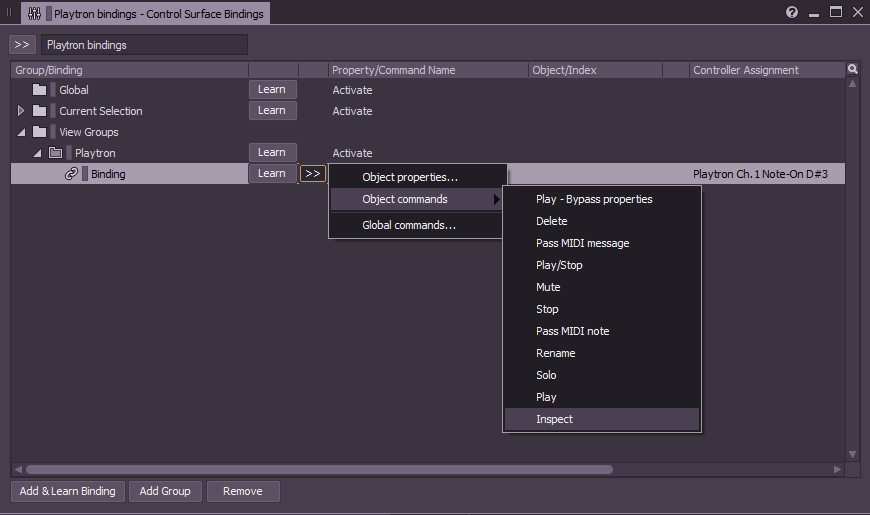Click the horizontal scrollbar thumb
Screen dimensions: 870x515
pyautogui.click(x=319, y=469)
